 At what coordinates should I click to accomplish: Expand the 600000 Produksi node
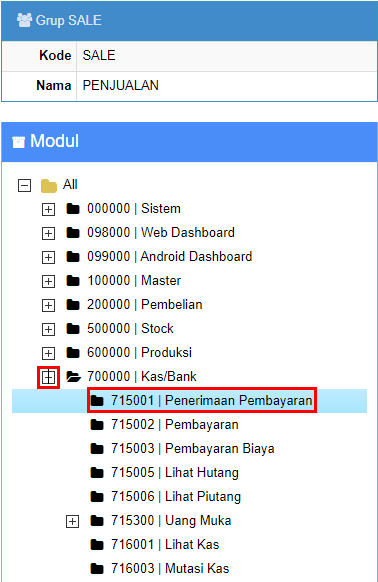[x=48, y=353]
